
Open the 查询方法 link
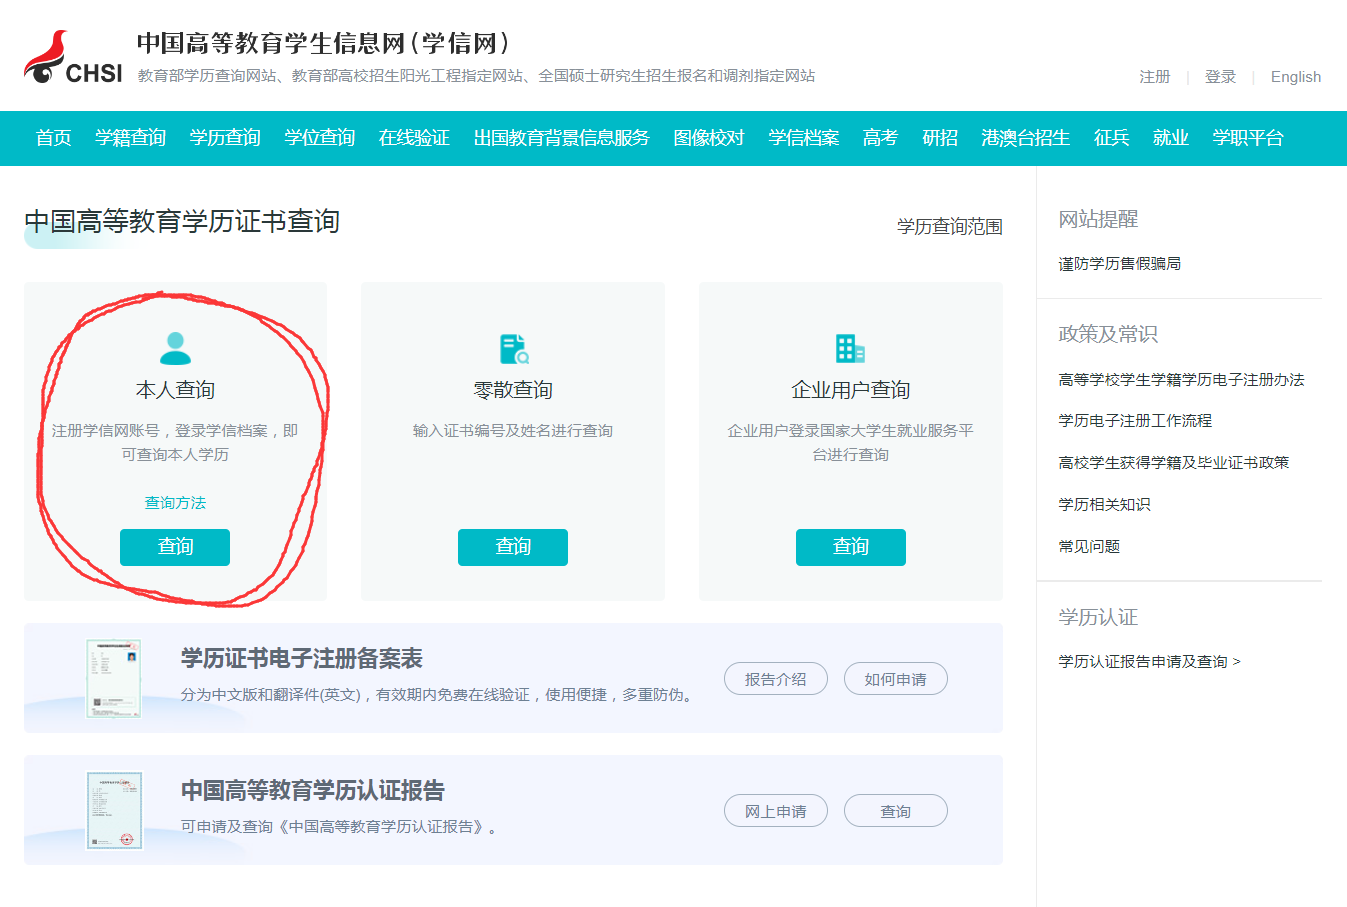point(175,503)
